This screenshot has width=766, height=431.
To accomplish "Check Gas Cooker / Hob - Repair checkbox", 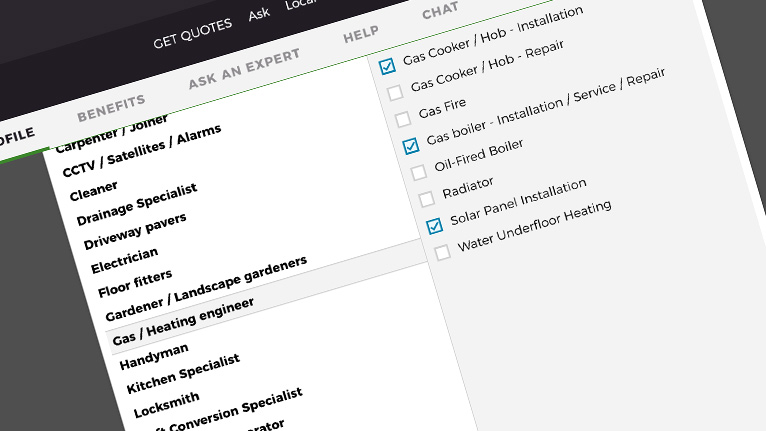I will (x=395, y=92).
